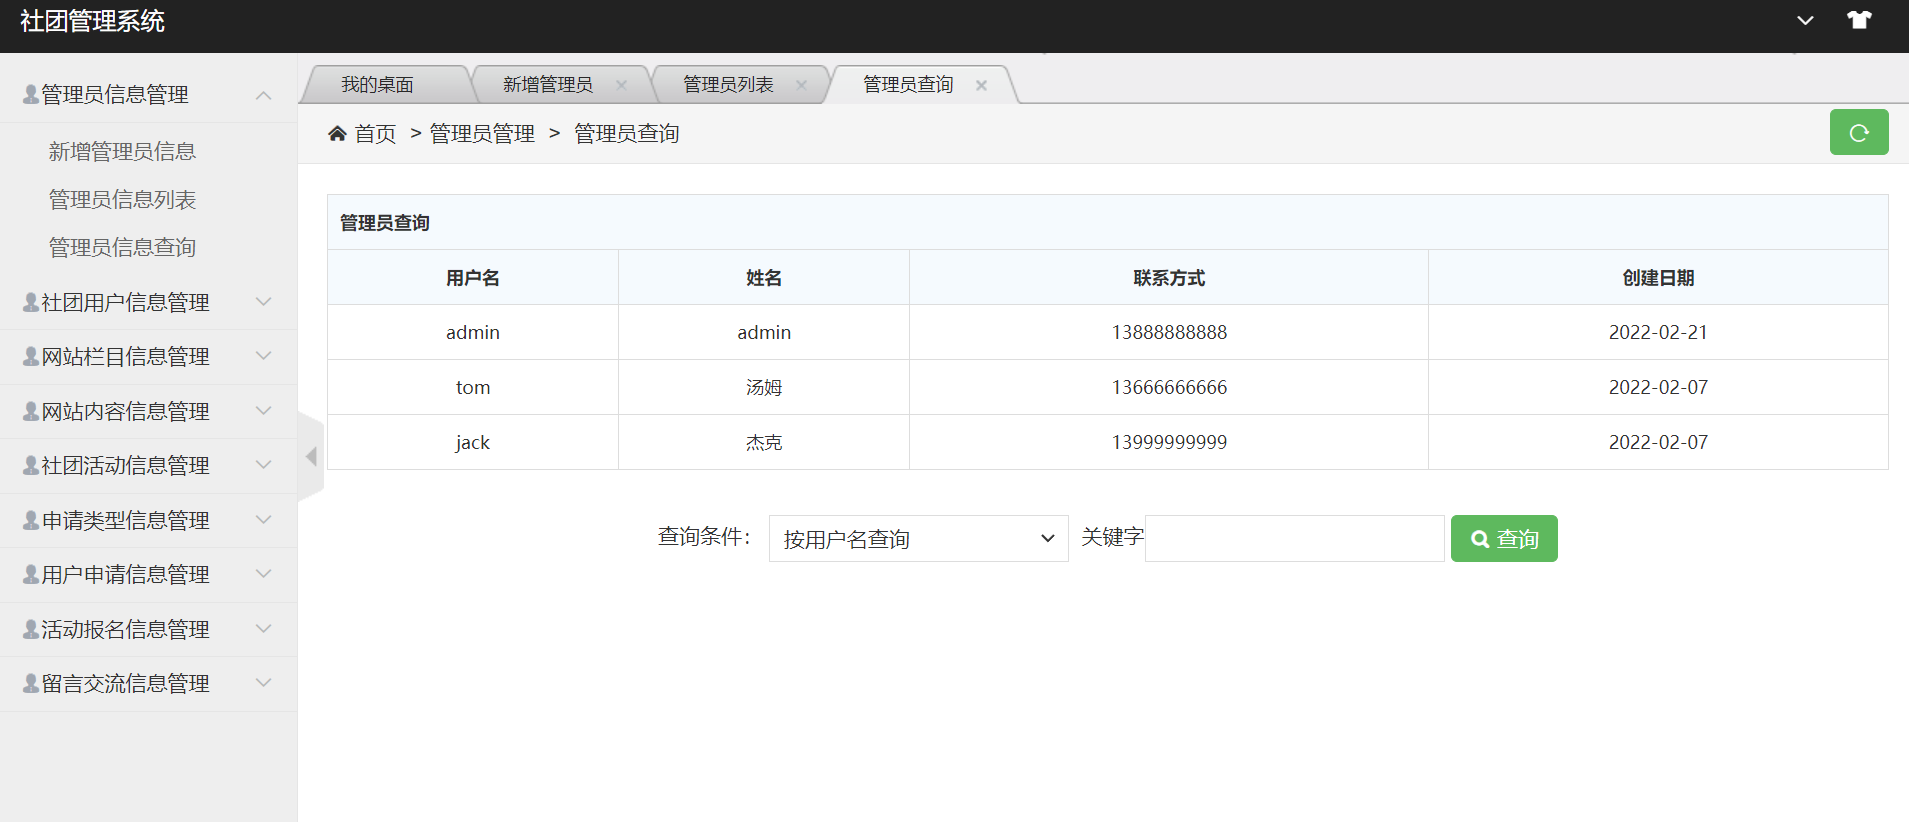Viewport: 1909px width, 822px height.
Task: Click the user icon beside 网站内容信息管理
Action: point(31,411)
